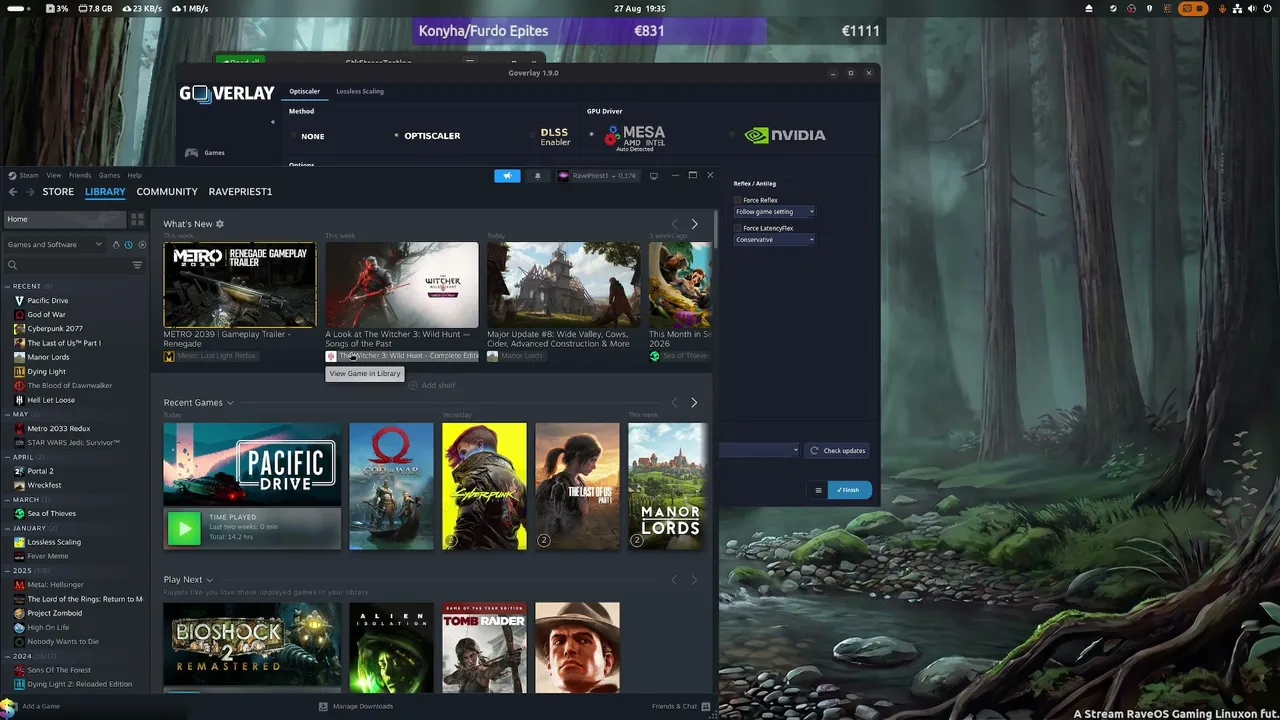Collapse the 2025 category in the sidebar

click(x=8, y=571)
